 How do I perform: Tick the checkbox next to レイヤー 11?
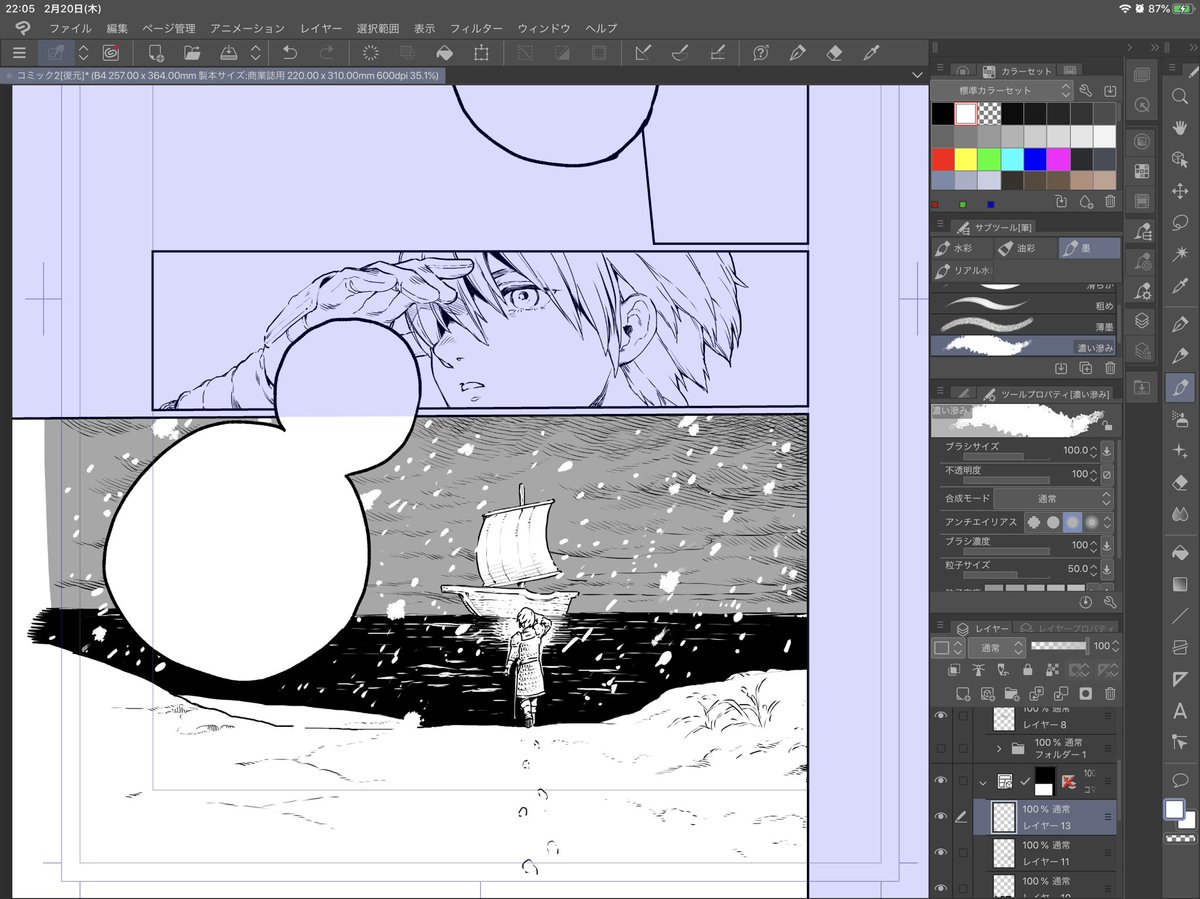(x=962, y=852)
